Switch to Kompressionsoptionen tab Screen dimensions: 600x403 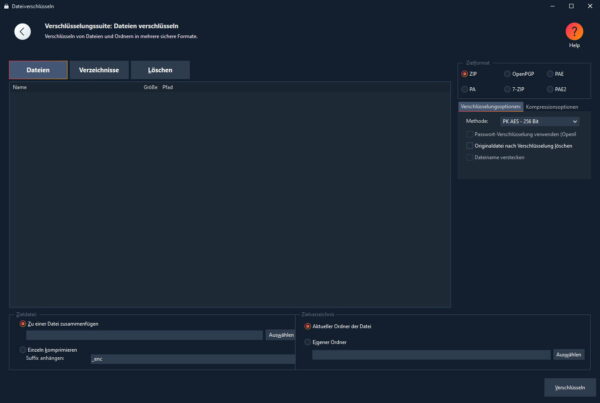tap(553, 106)
